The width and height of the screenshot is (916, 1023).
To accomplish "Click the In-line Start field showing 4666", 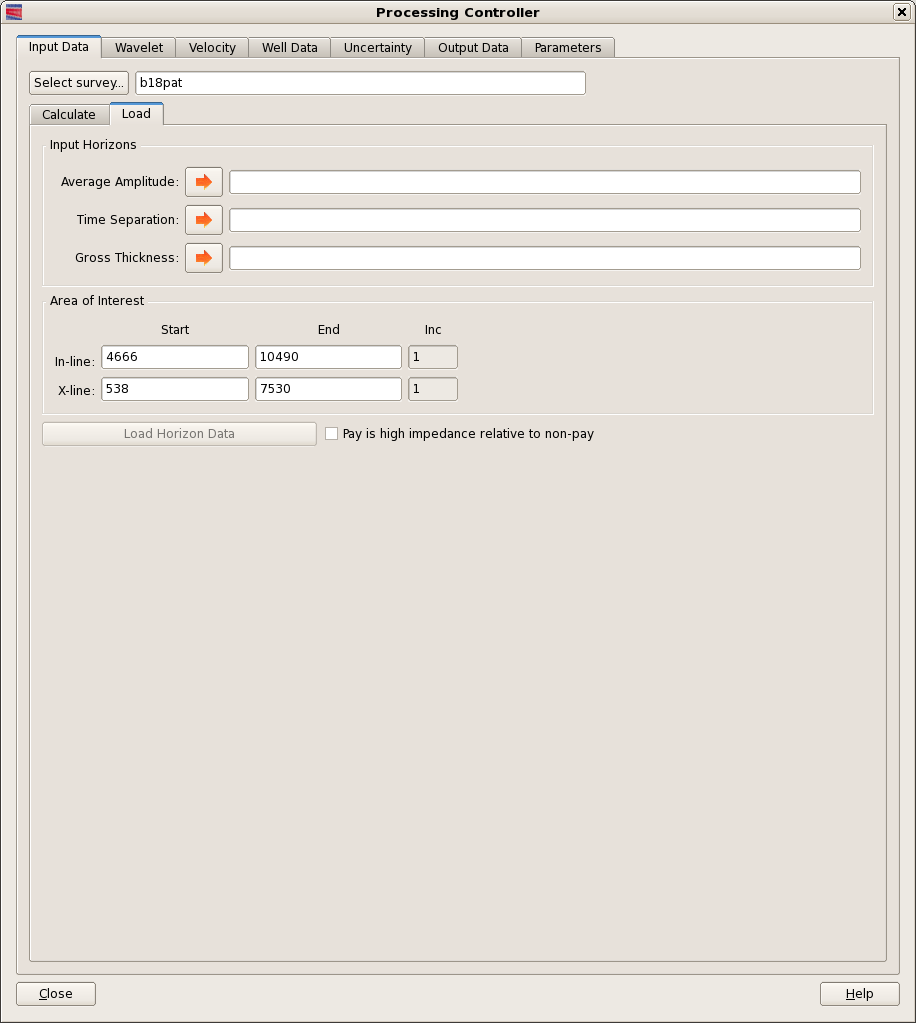I will click(x=174, y=358).
